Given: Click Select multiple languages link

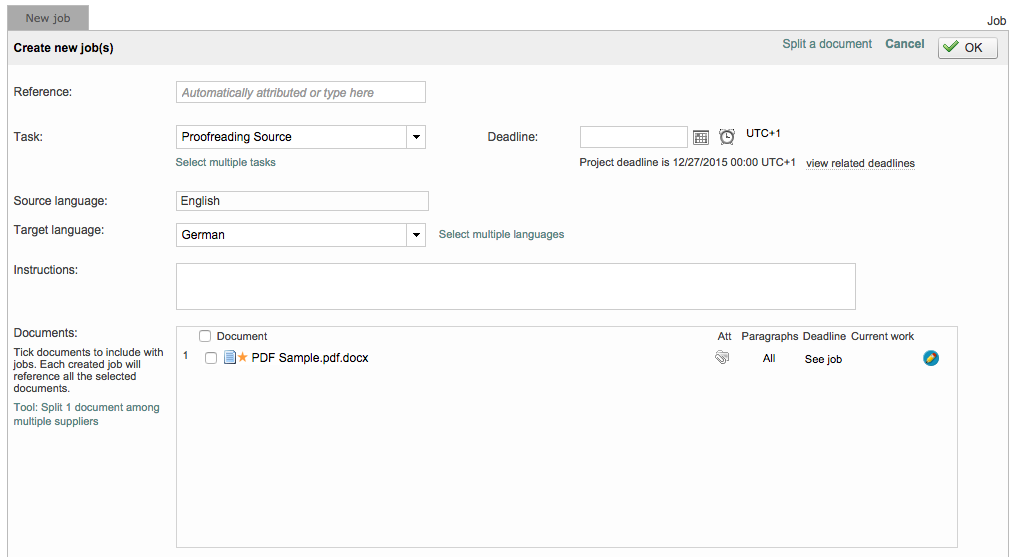Looking at the screenshot, I should coord(501,235).
